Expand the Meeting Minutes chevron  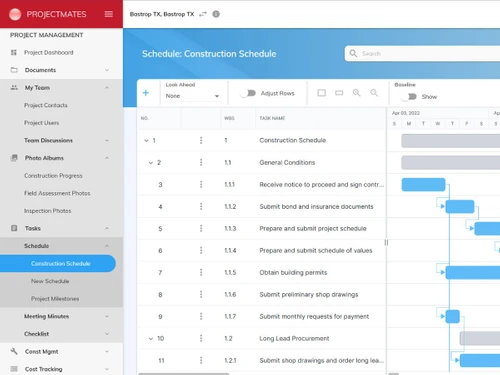point(107,316)
